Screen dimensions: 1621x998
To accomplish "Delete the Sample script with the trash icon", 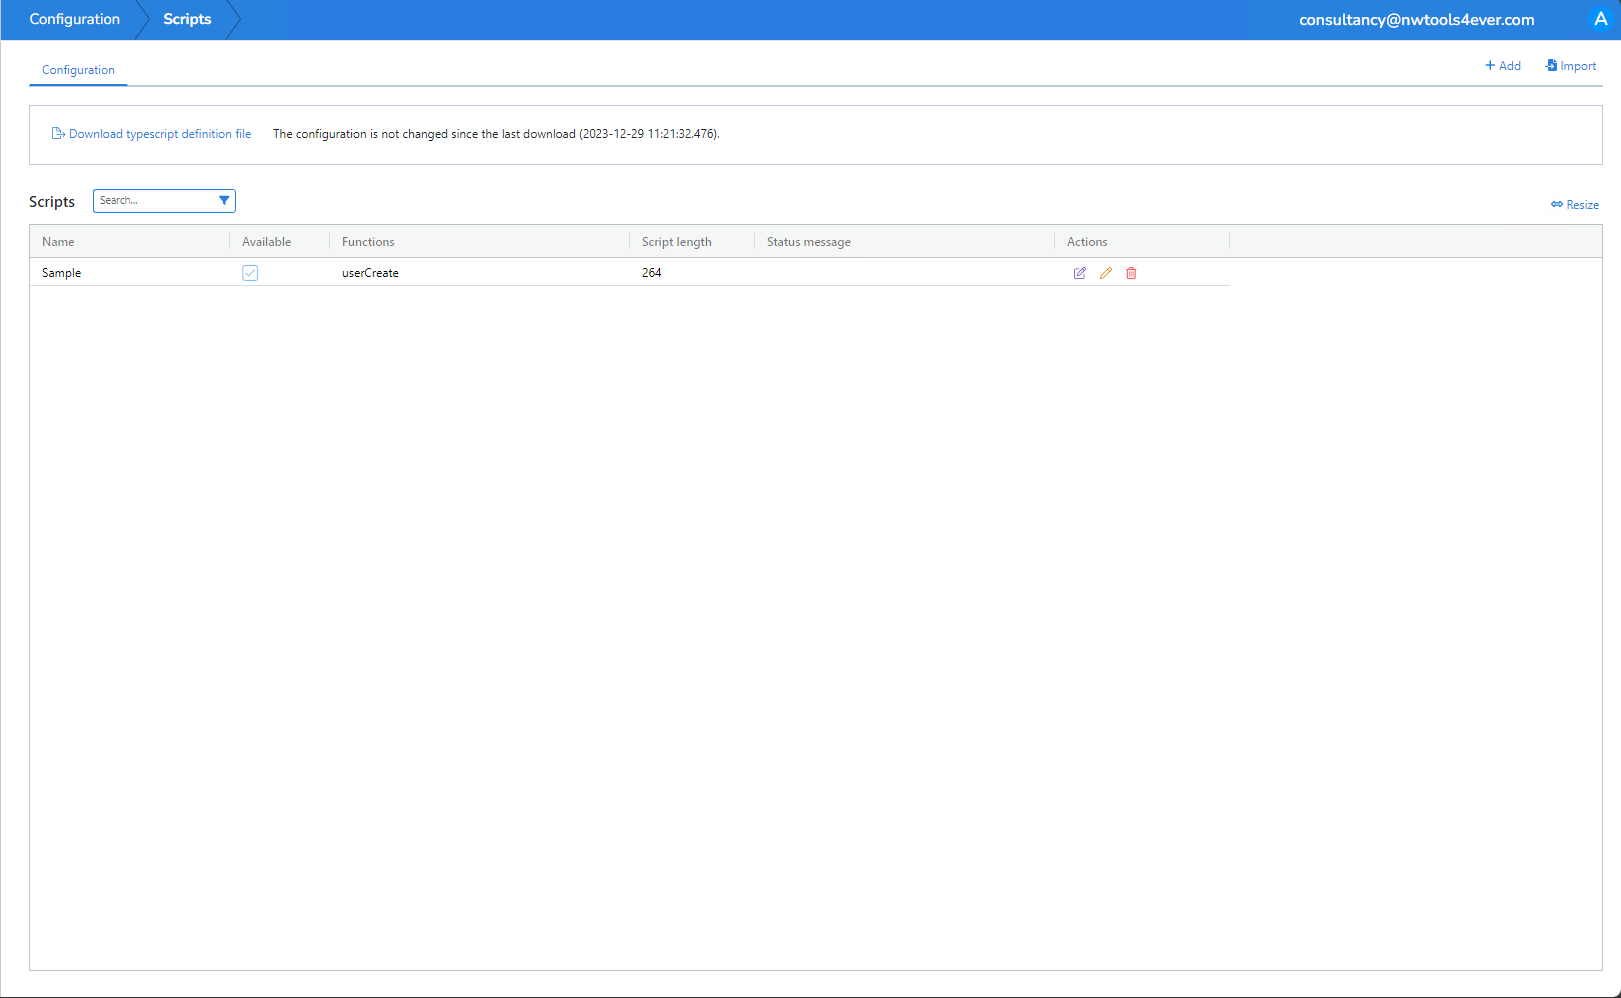I will 1131,273.
